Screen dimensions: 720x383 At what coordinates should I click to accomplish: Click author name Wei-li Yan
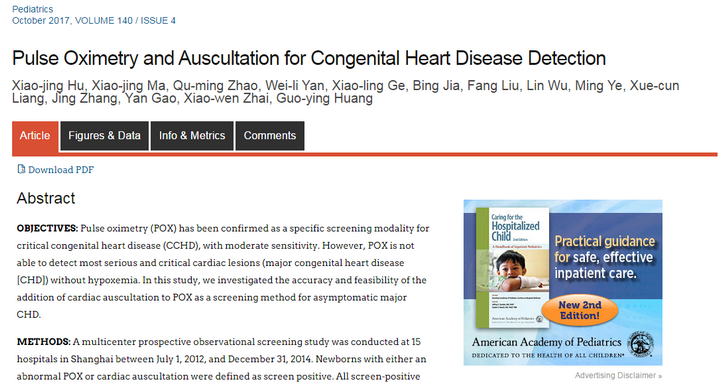pos(294,85)
